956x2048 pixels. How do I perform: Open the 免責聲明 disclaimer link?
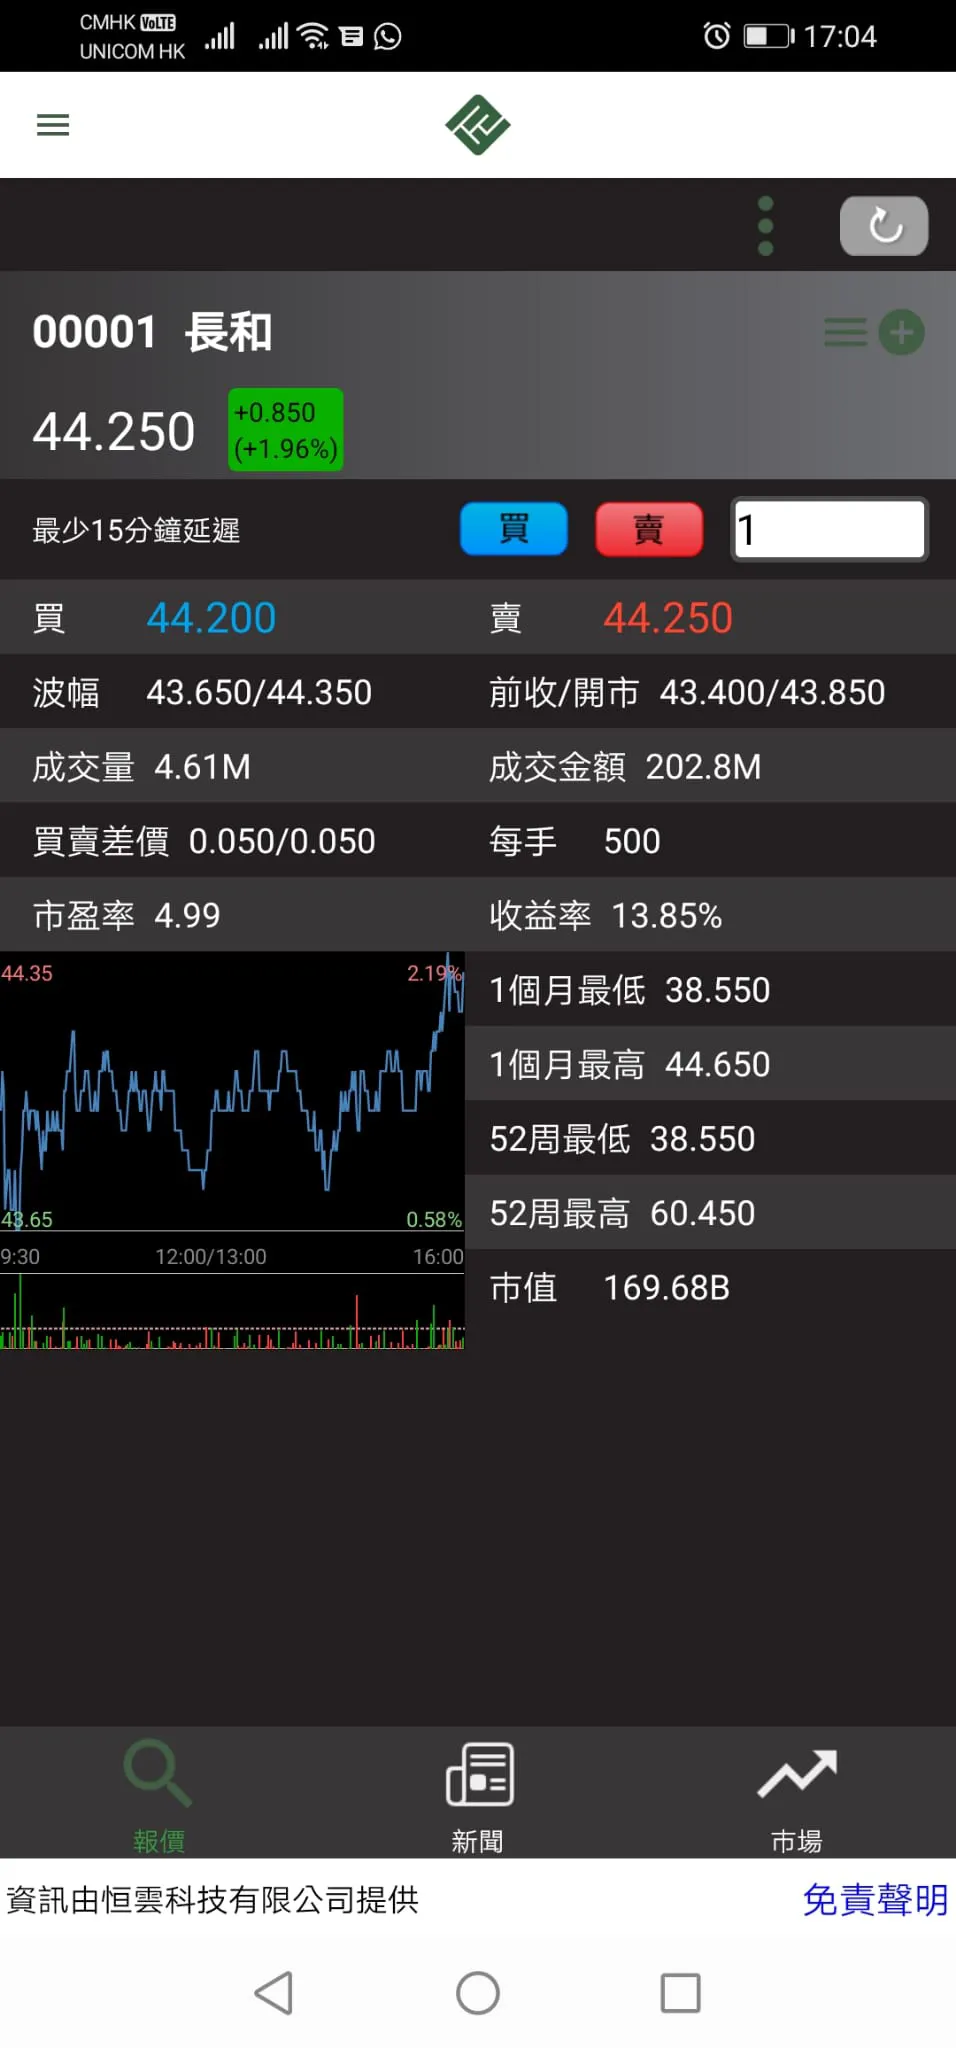tap(875, 1899)
